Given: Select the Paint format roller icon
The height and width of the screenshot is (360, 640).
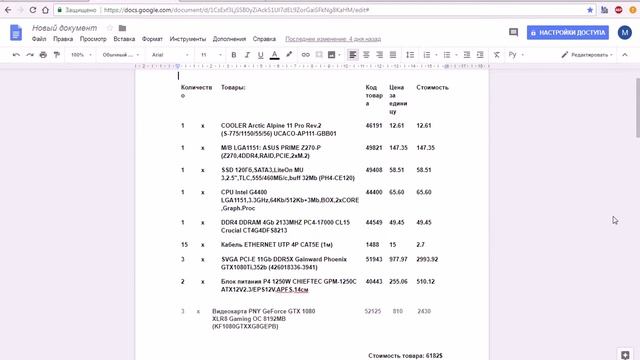Looking at the screenshot, I should (x=56, y=55).
